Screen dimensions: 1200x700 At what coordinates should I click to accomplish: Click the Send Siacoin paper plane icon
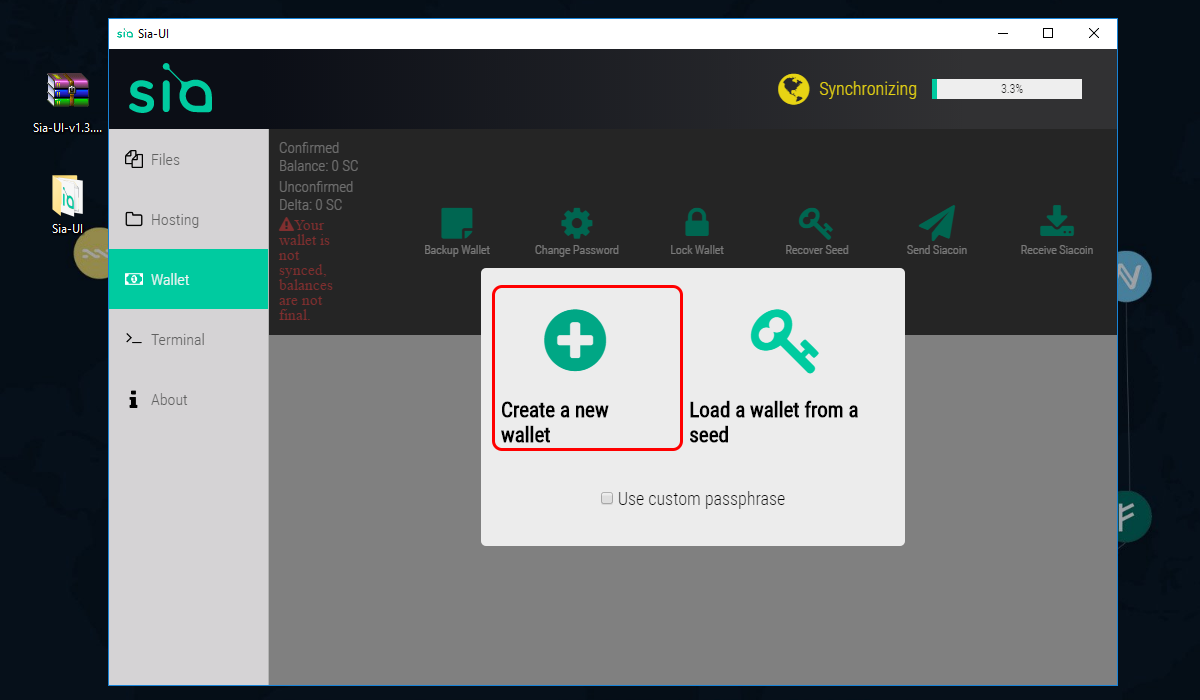coord(937,223)
